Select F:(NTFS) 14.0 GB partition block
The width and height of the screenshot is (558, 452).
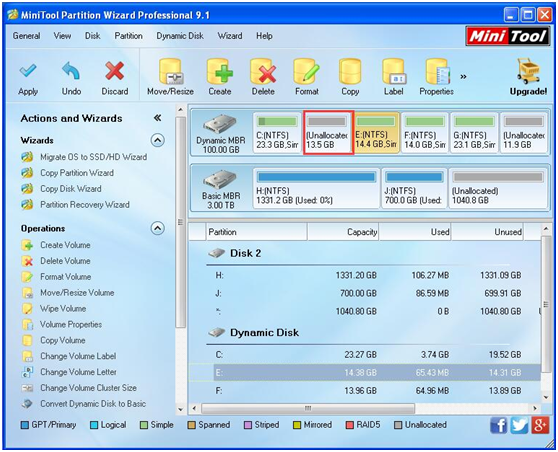(x=425, y=133)
